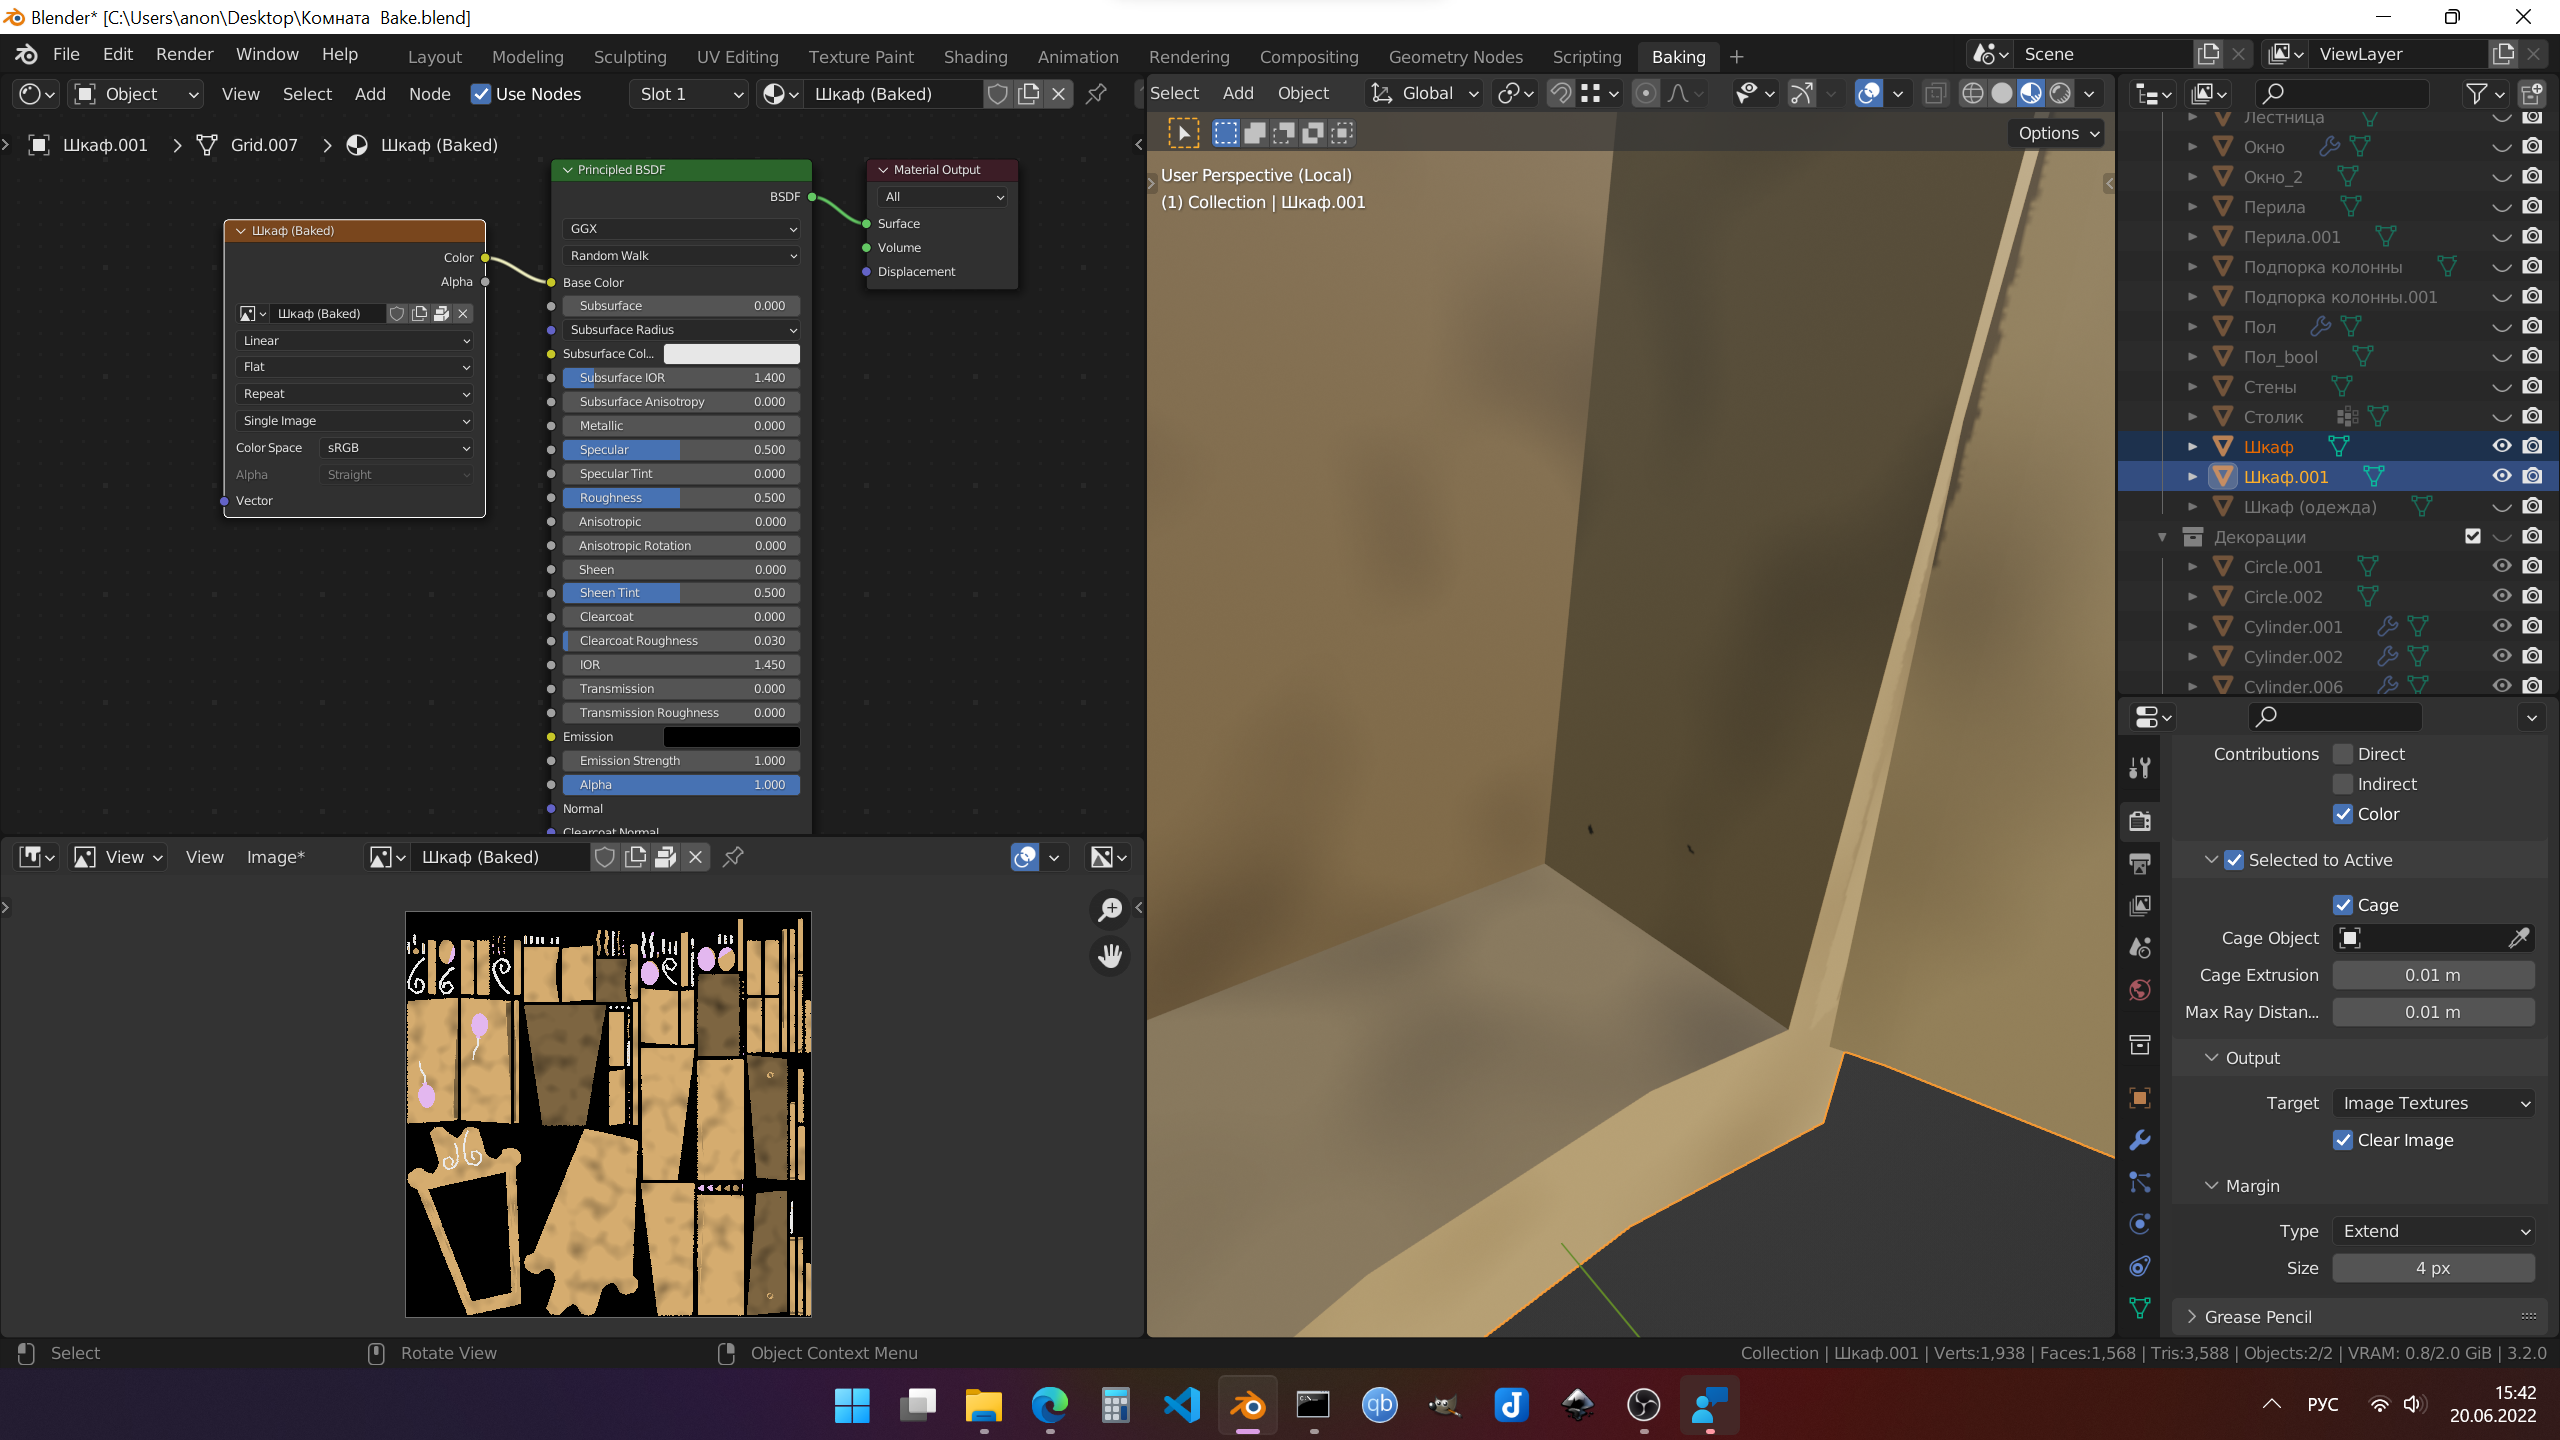The image size is (2560, 1440).
Task: Click the Modifier properties wrench icon
Action: pos(2140,1140)
